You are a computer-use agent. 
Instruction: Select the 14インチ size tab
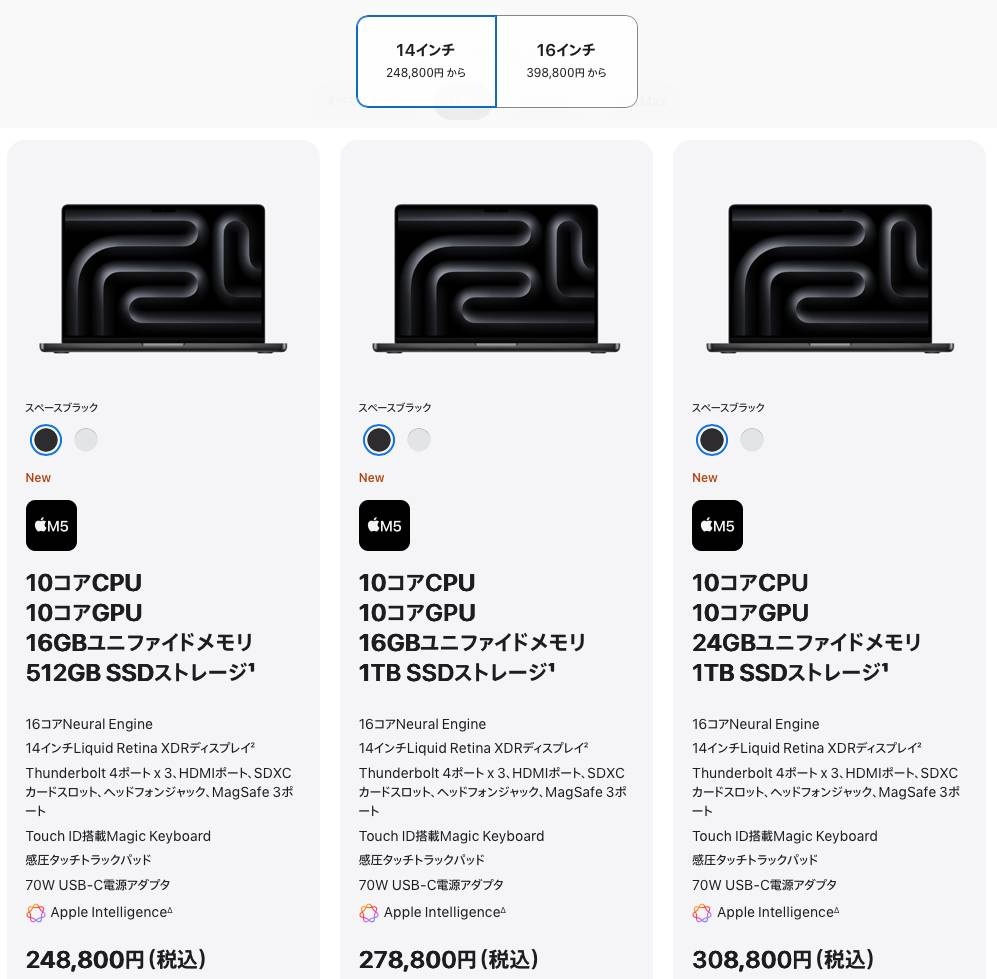pos(426,61)
